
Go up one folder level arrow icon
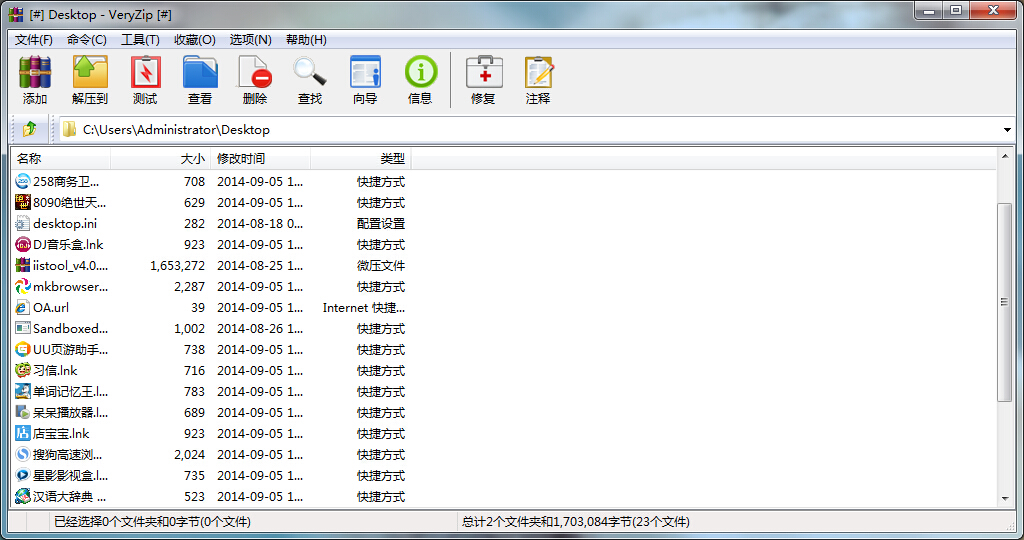click(x=29, y=129)
